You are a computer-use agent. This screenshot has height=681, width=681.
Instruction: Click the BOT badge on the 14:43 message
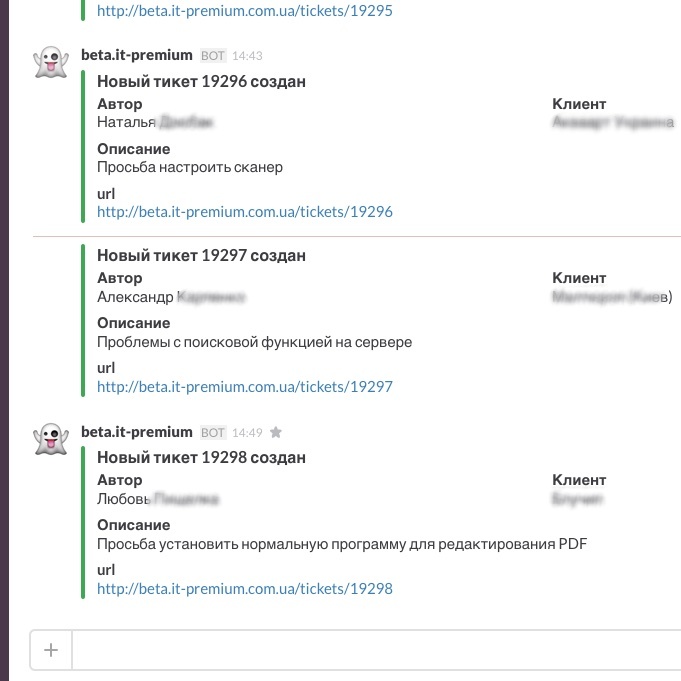212,56
